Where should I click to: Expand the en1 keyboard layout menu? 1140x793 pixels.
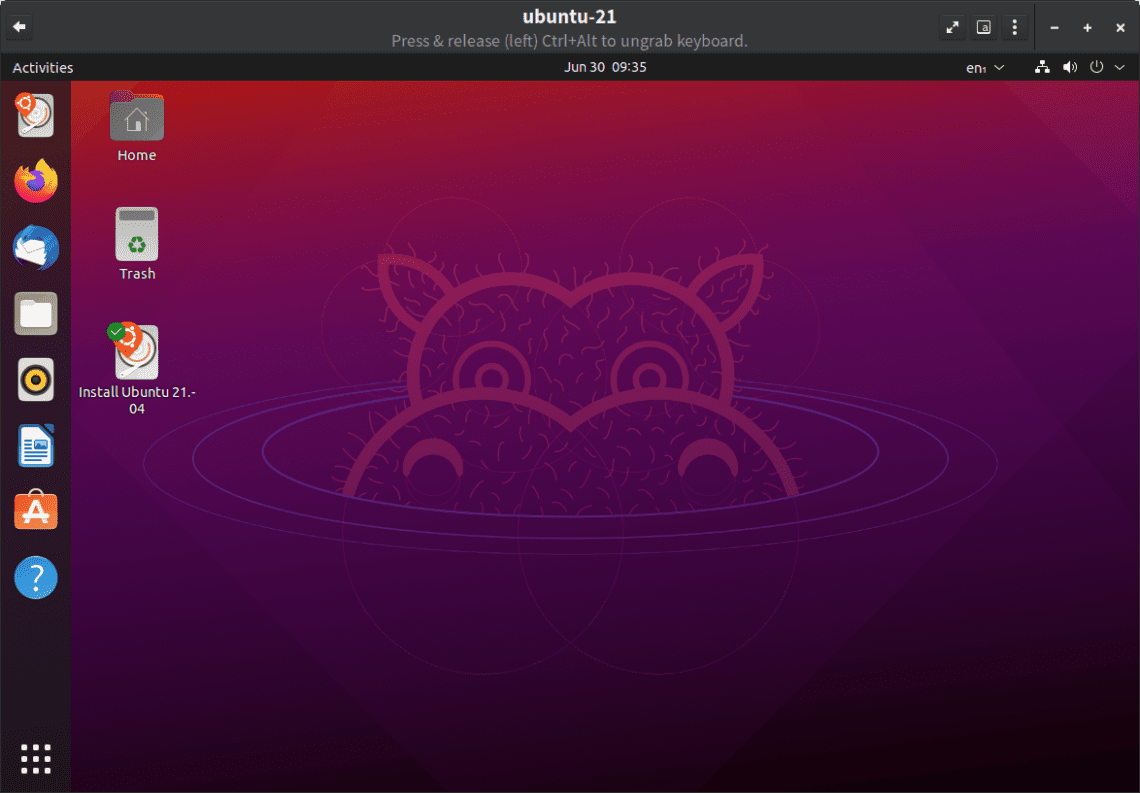pyautogui.click(x=982, y=67)
